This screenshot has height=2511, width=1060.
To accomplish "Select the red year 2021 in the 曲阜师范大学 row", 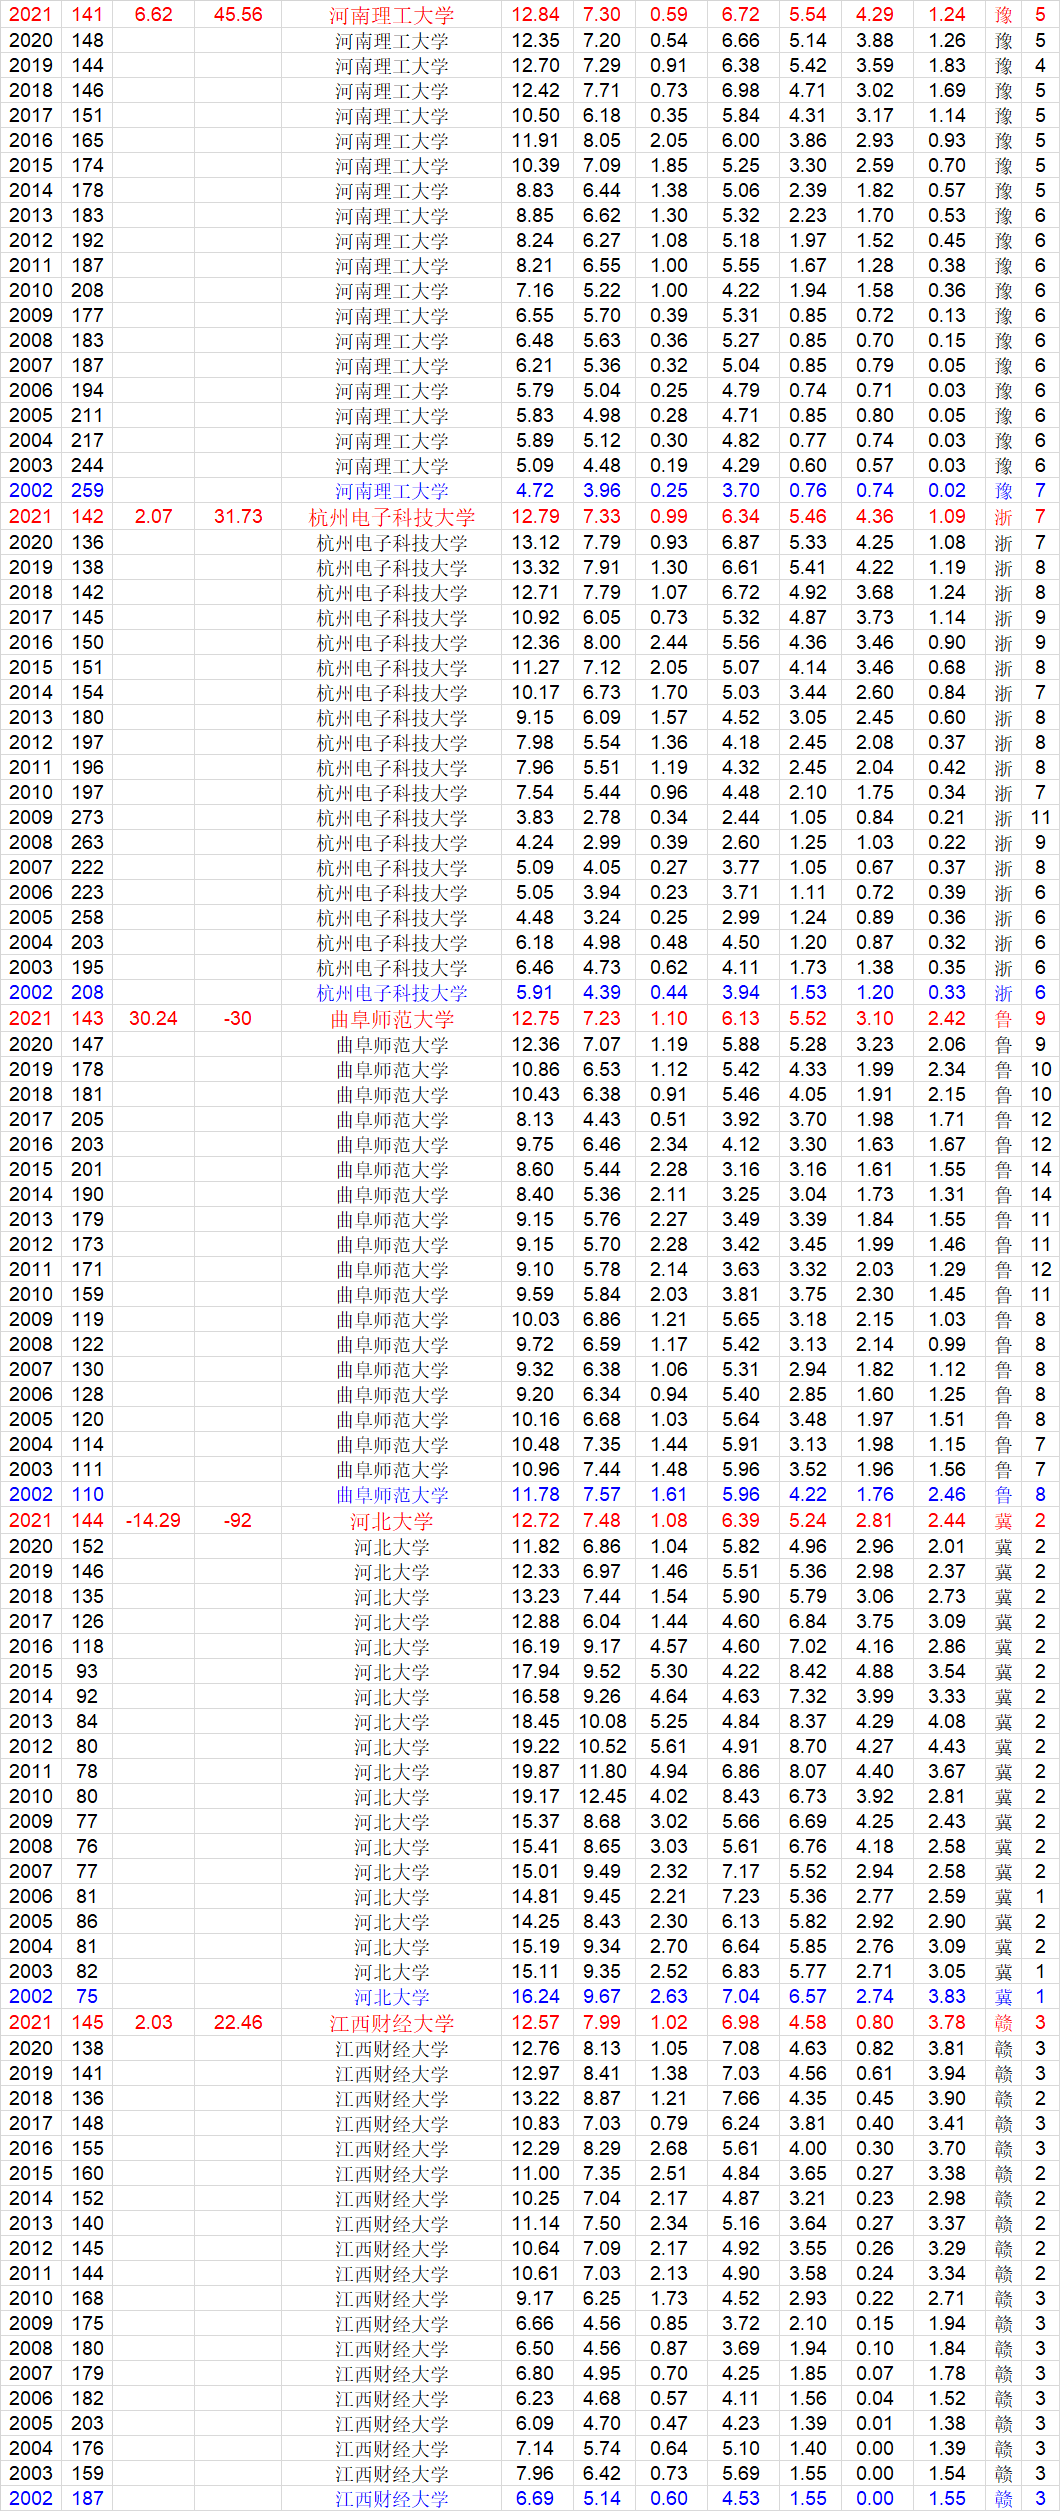I will pyautogui.click(x=30, y=1019).
